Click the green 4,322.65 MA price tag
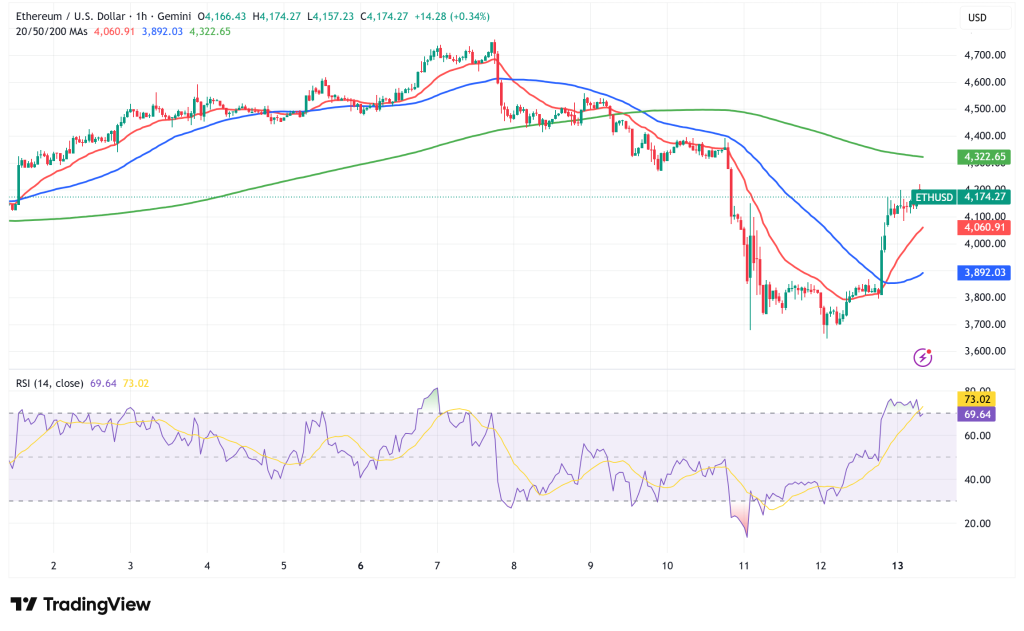The image size is (1024, 631). point(983,157)
